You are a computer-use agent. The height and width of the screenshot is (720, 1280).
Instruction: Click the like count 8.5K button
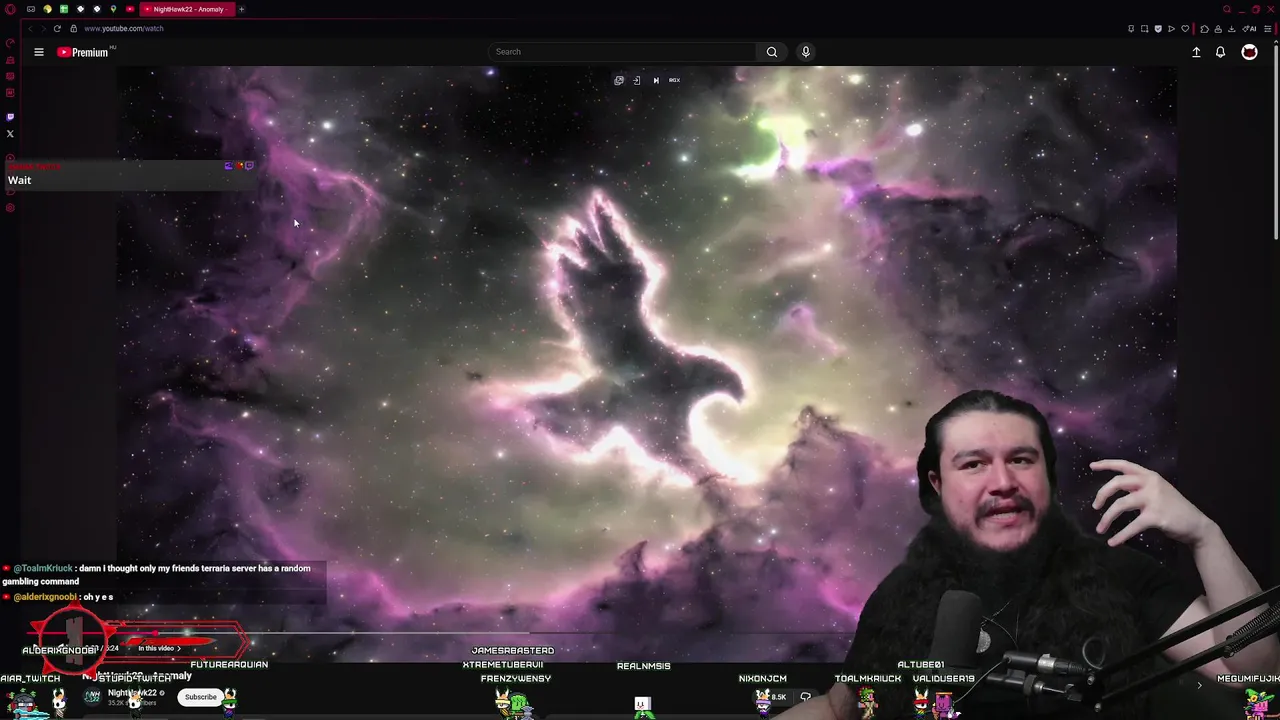click(772, 697)
